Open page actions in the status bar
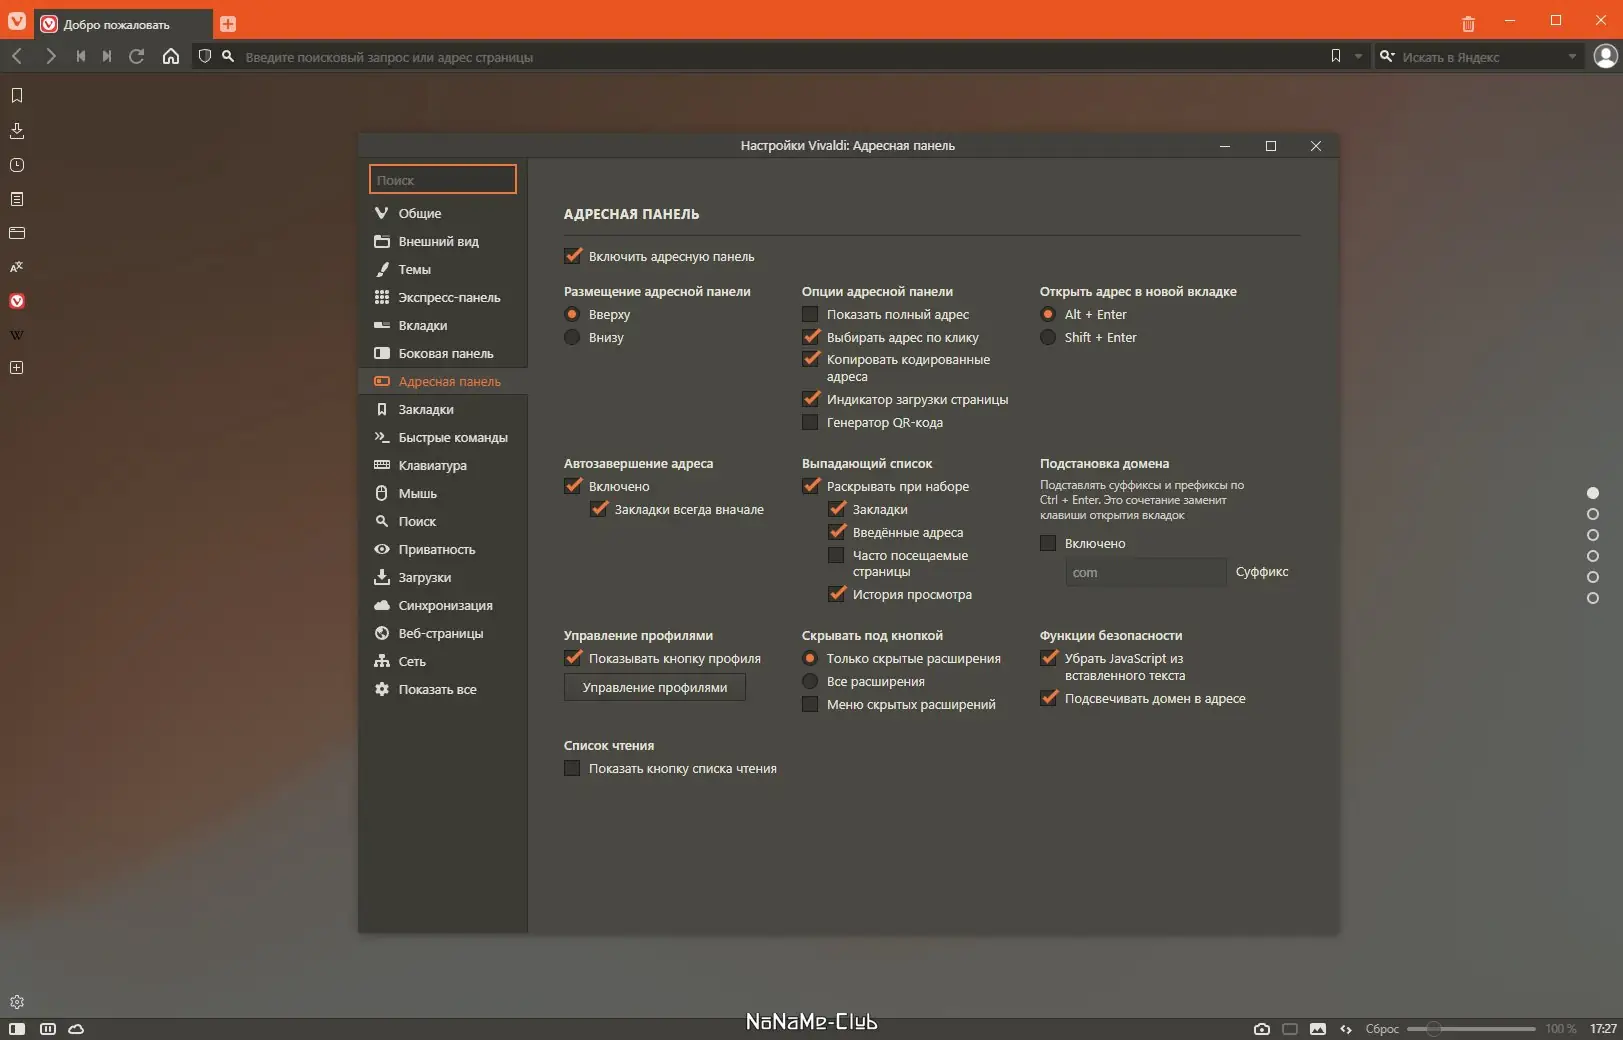The image size is (1623, 1040). click(x=1346, y=1029)
